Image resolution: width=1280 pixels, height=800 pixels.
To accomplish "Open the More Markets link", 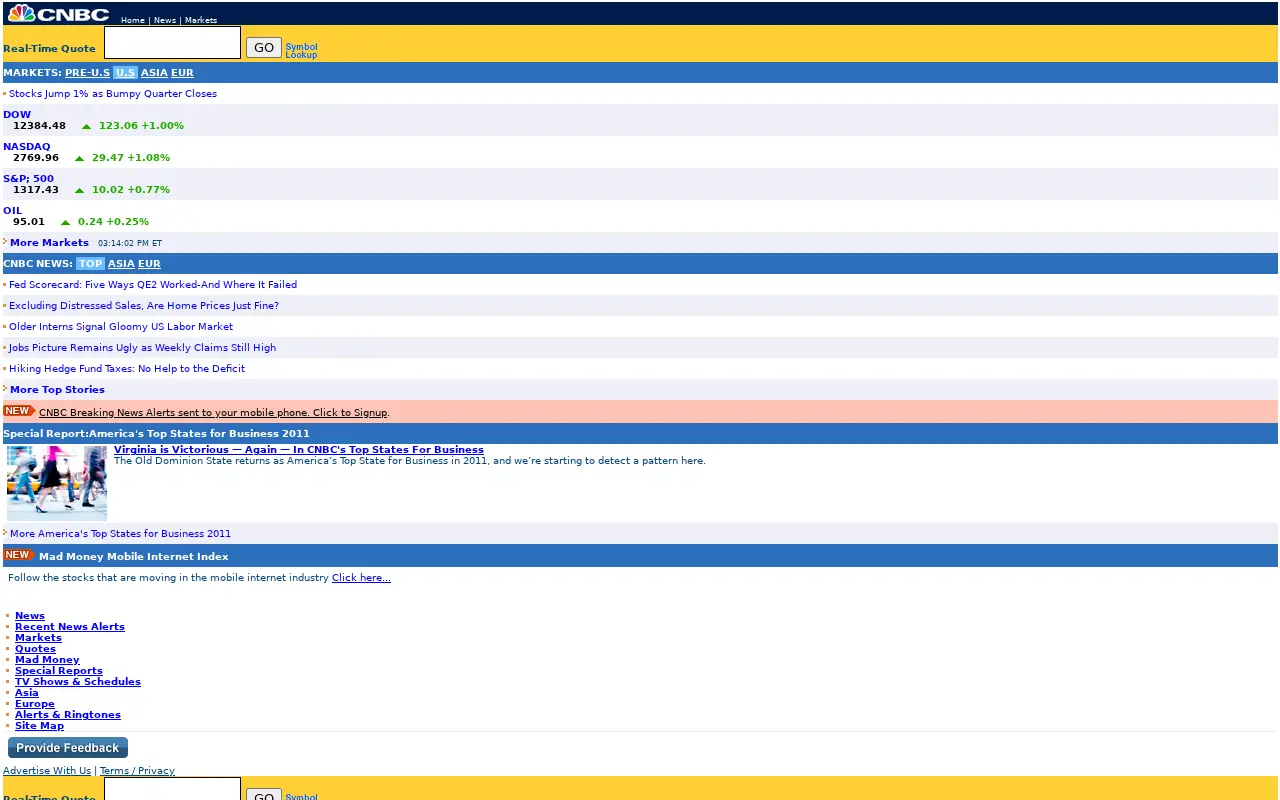I will pyautogui.click(x=49, y=243).
